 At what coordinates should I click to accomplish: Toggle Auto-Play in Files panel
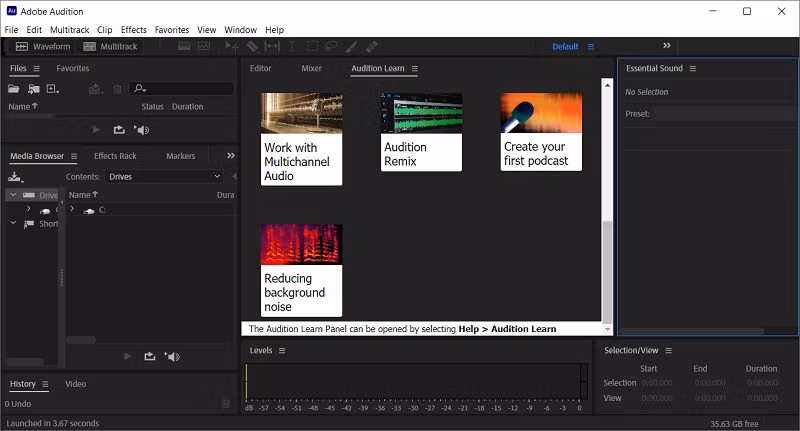point(141,130)
